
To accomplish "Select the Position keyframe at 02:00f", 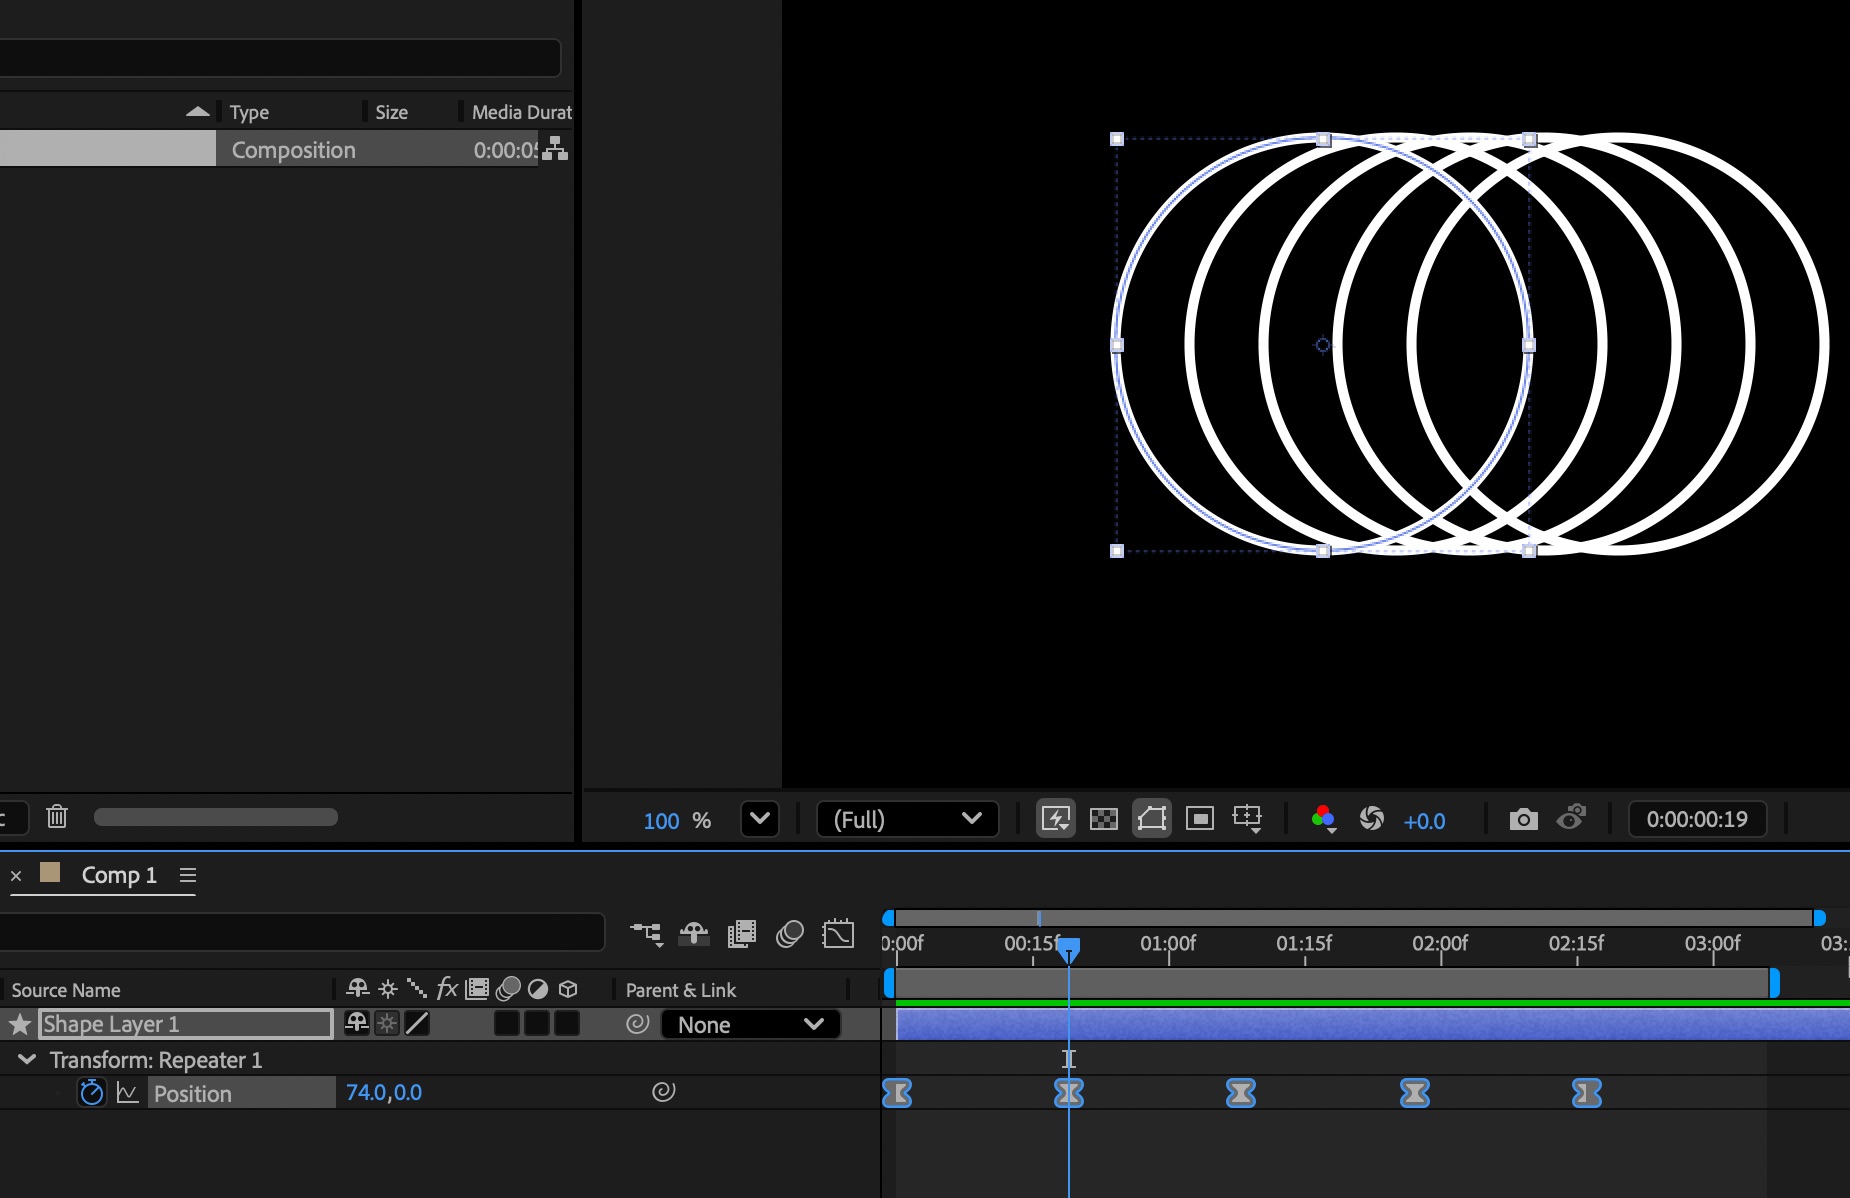I will click(x=1414, y=1093).
